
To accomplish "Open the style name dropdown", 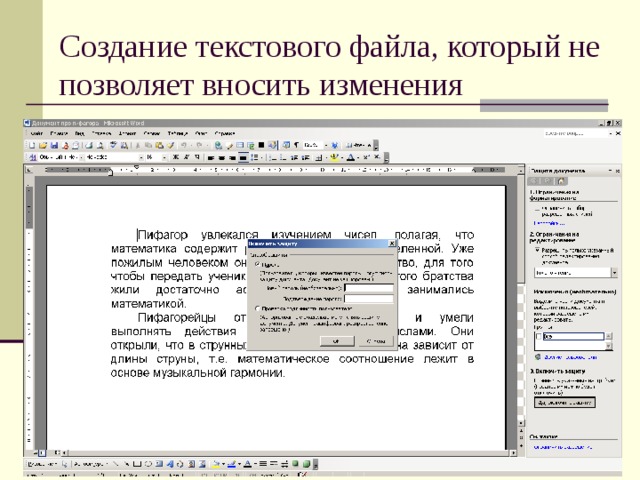I will 81,157.
